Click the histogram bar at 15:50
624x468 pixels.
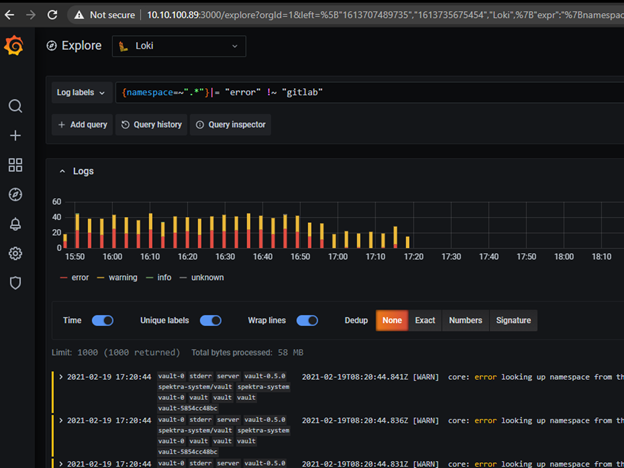coord(77,231)
